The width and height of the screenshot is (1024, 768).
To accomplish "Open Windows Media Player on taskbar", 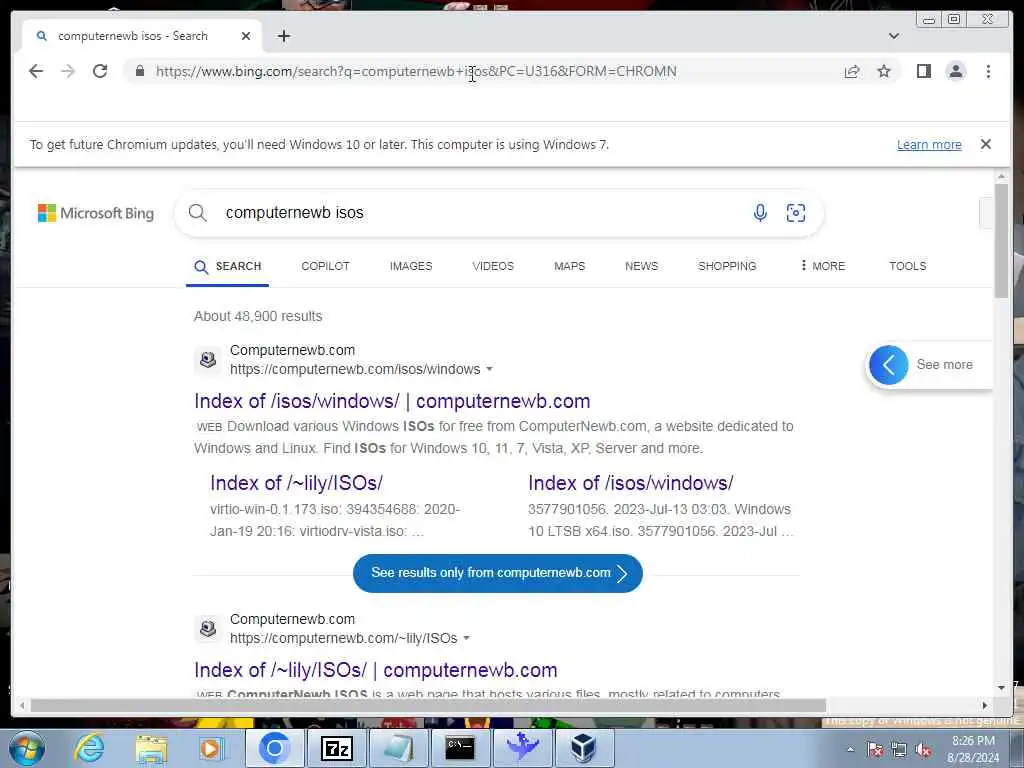I will point(211,748).
